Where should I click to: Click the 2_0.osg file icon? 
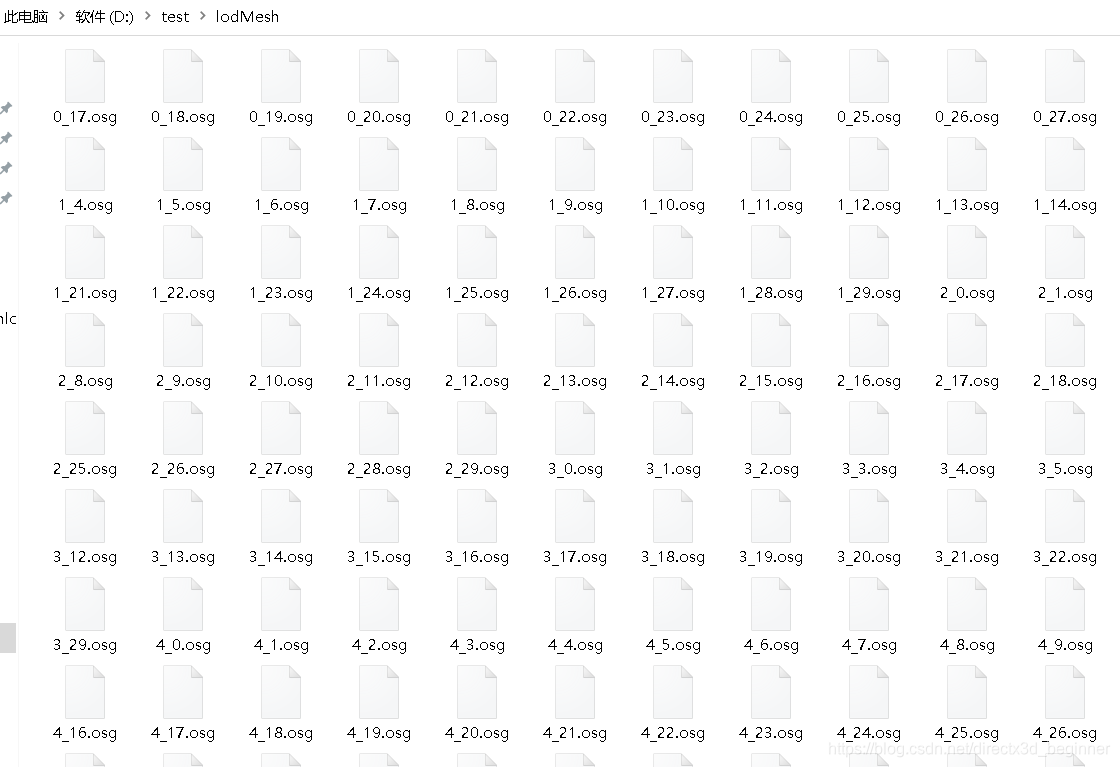click(967, 252)
